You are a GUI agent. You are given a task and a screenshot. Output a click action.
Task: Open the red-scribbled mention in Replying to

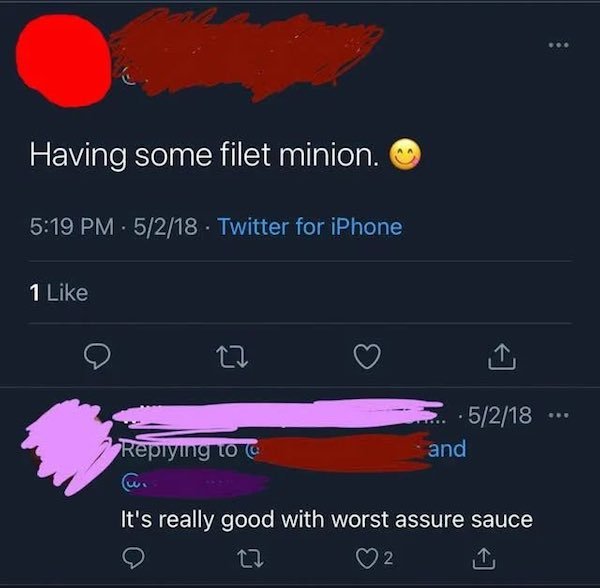point(341,451)
